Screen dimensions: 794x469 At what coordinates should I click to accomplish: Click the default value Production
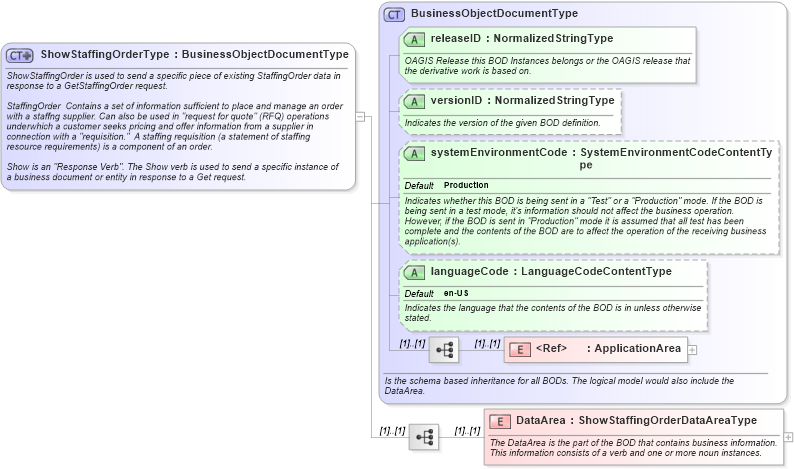(466, 185)
